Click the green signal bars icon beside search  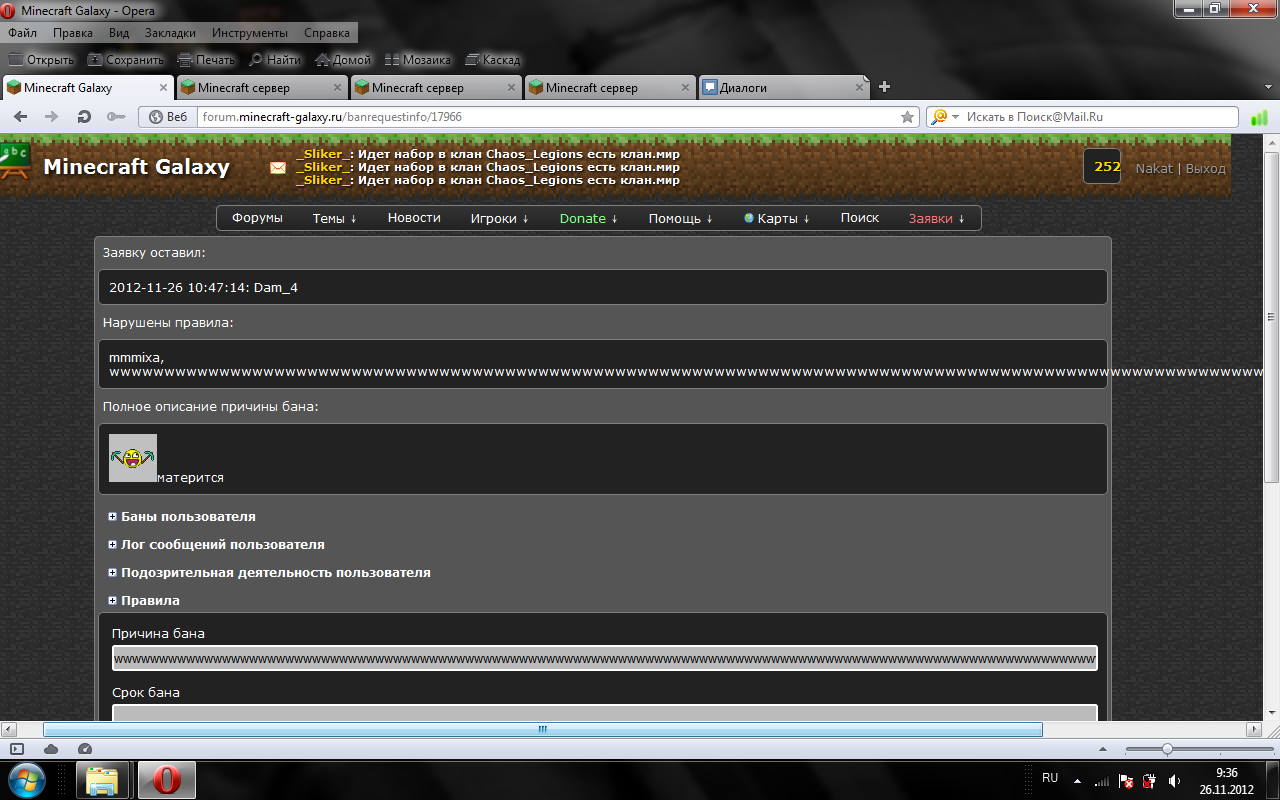point(1259,117)
